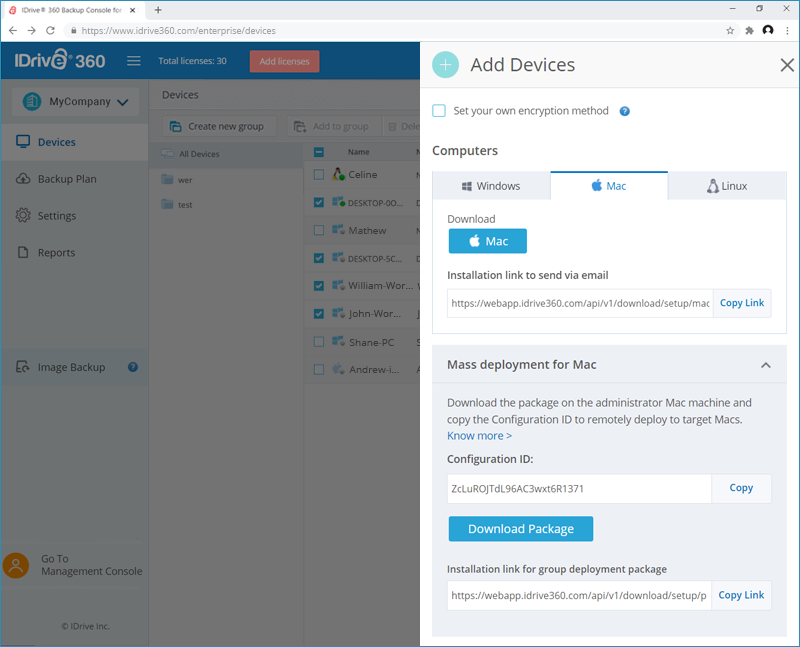Click the email installation link field

tap(580, 303)
